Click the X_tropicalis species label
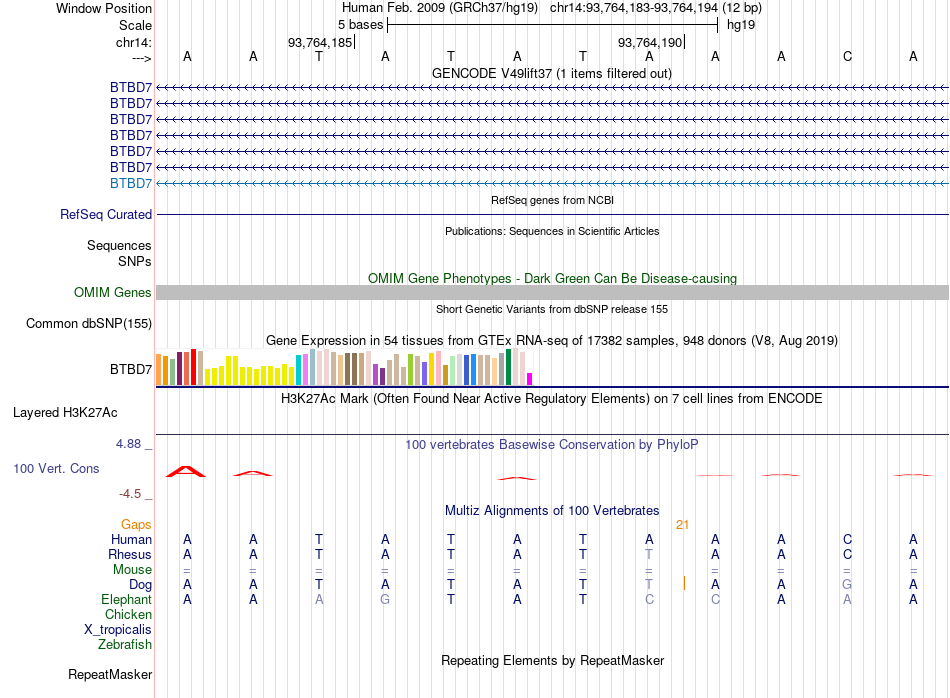The width and height of the screenshot is (950, 698). click(x=118, y=630)
